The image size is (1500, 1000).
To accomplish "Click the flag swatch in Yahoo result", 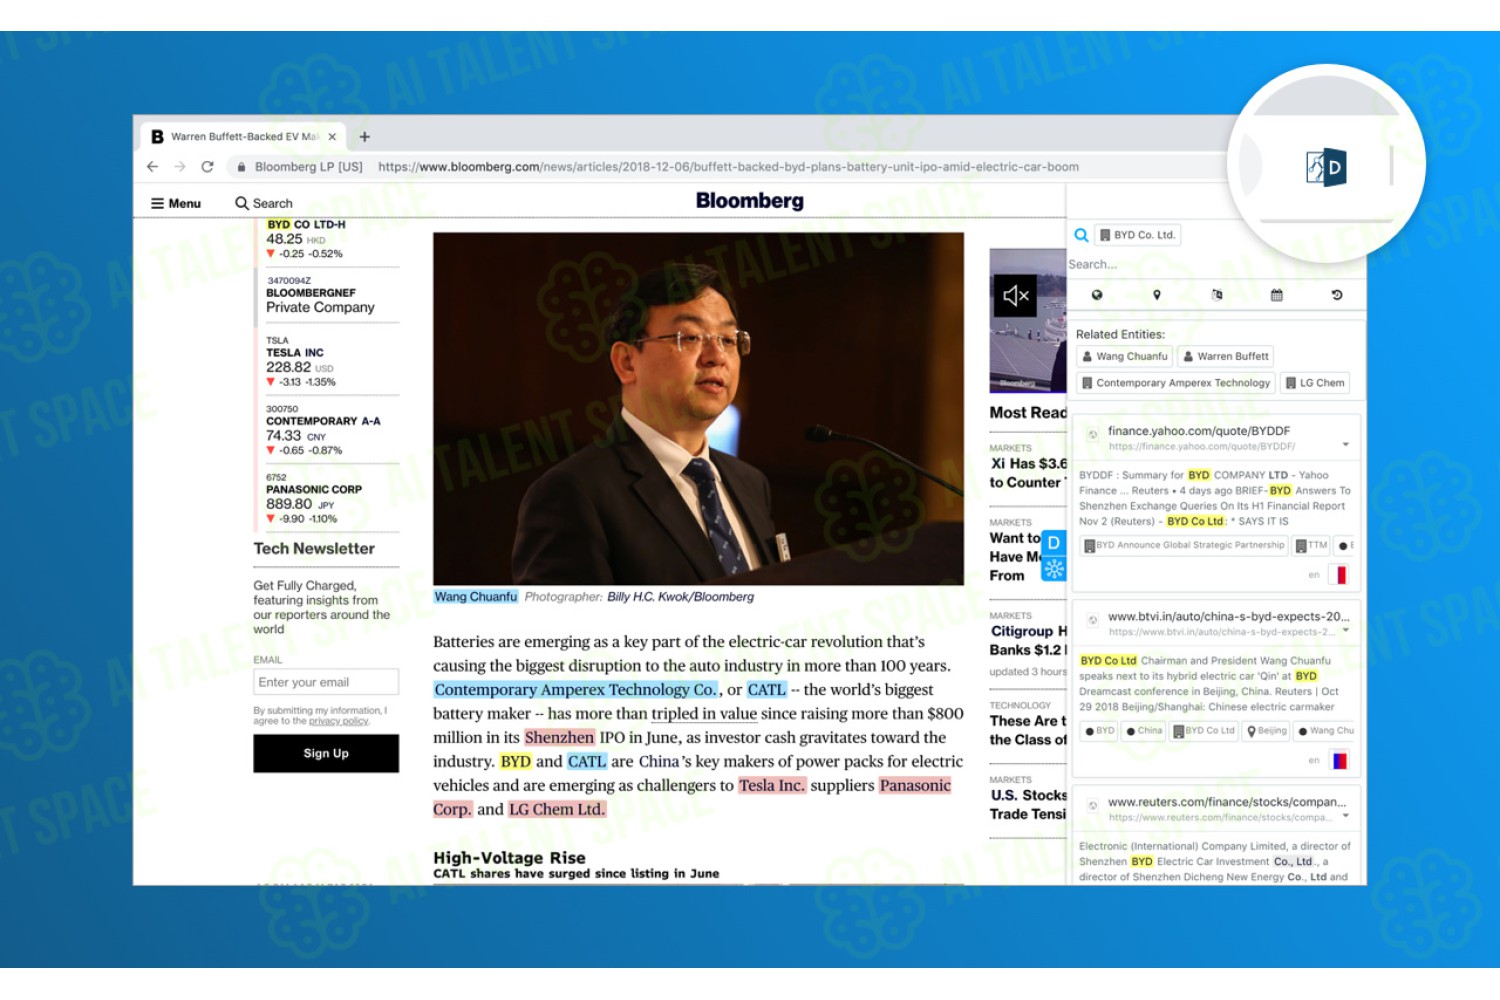I will 1341,575.
